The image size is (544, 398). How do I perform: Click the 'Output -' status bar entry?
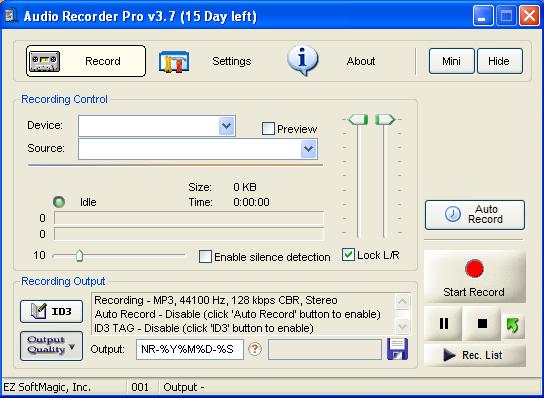(184, 387)
